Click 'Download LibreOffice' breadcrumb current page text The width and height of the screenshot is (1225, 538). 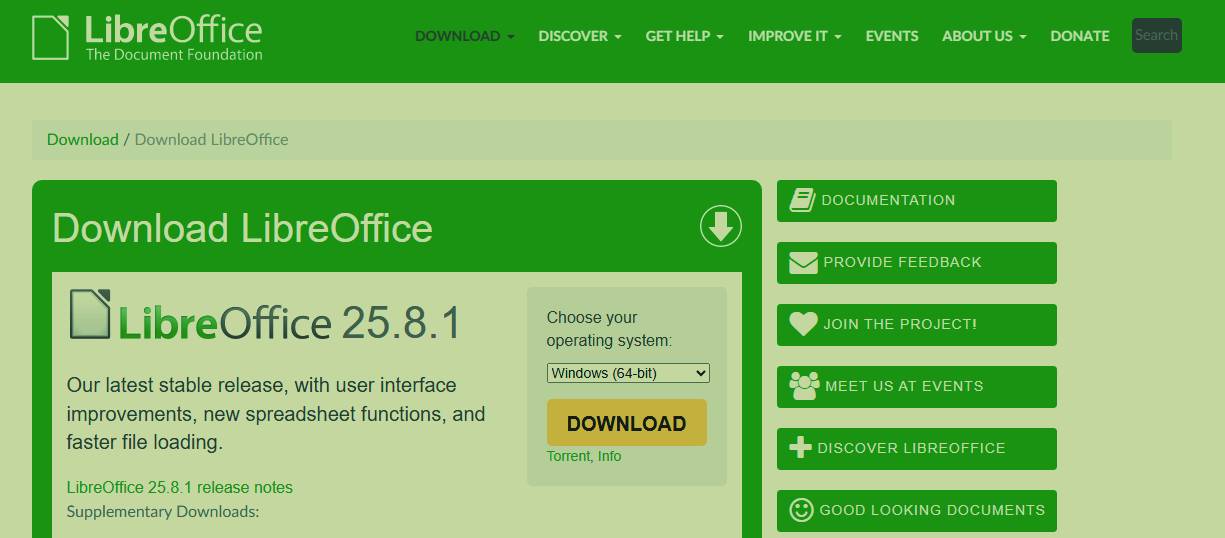coord(212,140)
